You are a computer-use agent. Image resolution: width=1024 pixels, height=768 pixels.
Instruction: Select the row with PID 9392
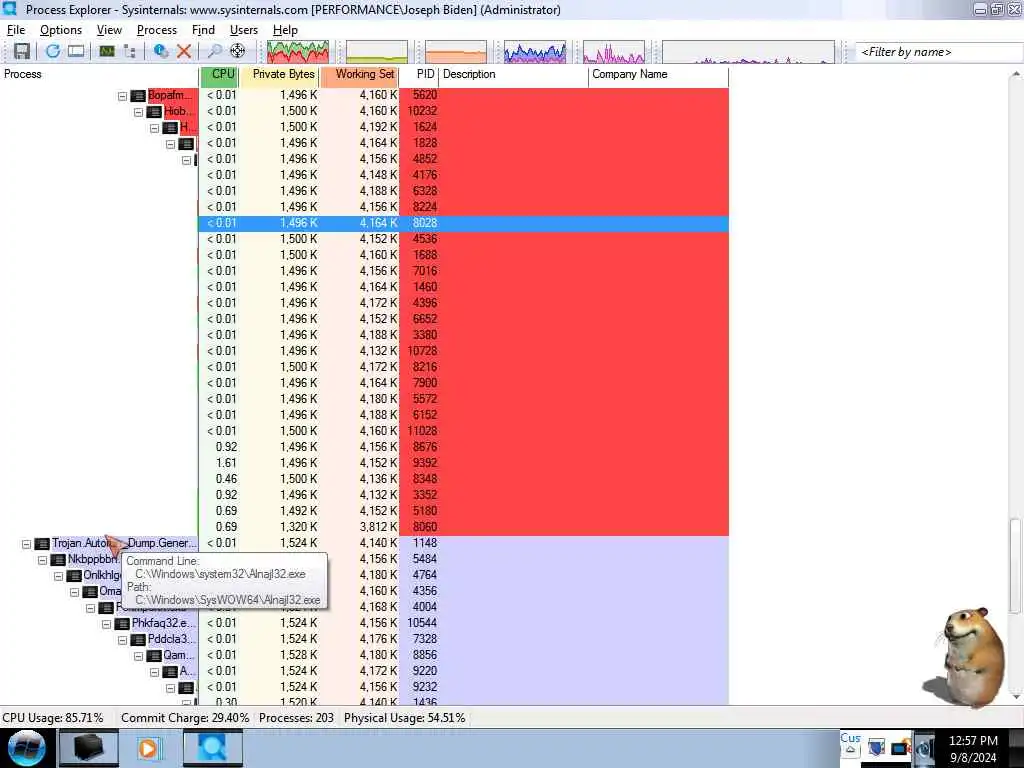(464, 463)
